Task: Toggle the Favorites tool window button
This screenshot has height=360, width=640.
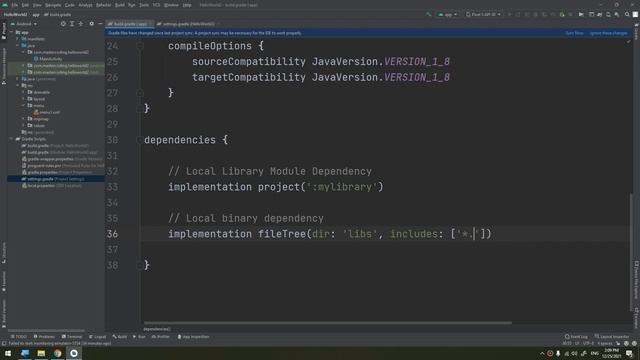Action: [4, 281]
